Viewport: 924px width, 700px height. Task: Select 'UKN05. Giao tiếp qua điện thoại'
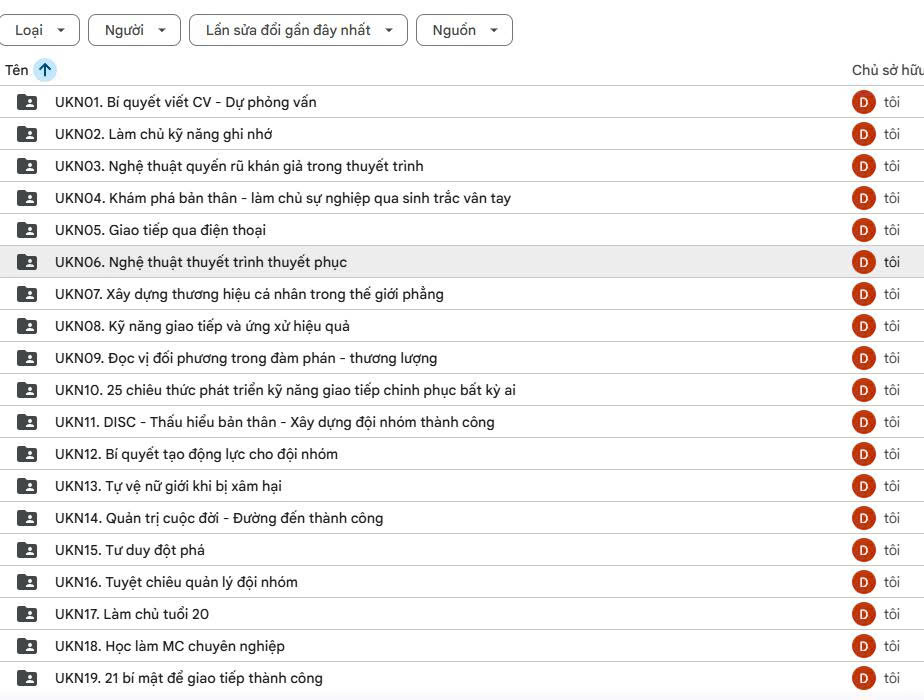pyautogui.click(x=160, y=230)
